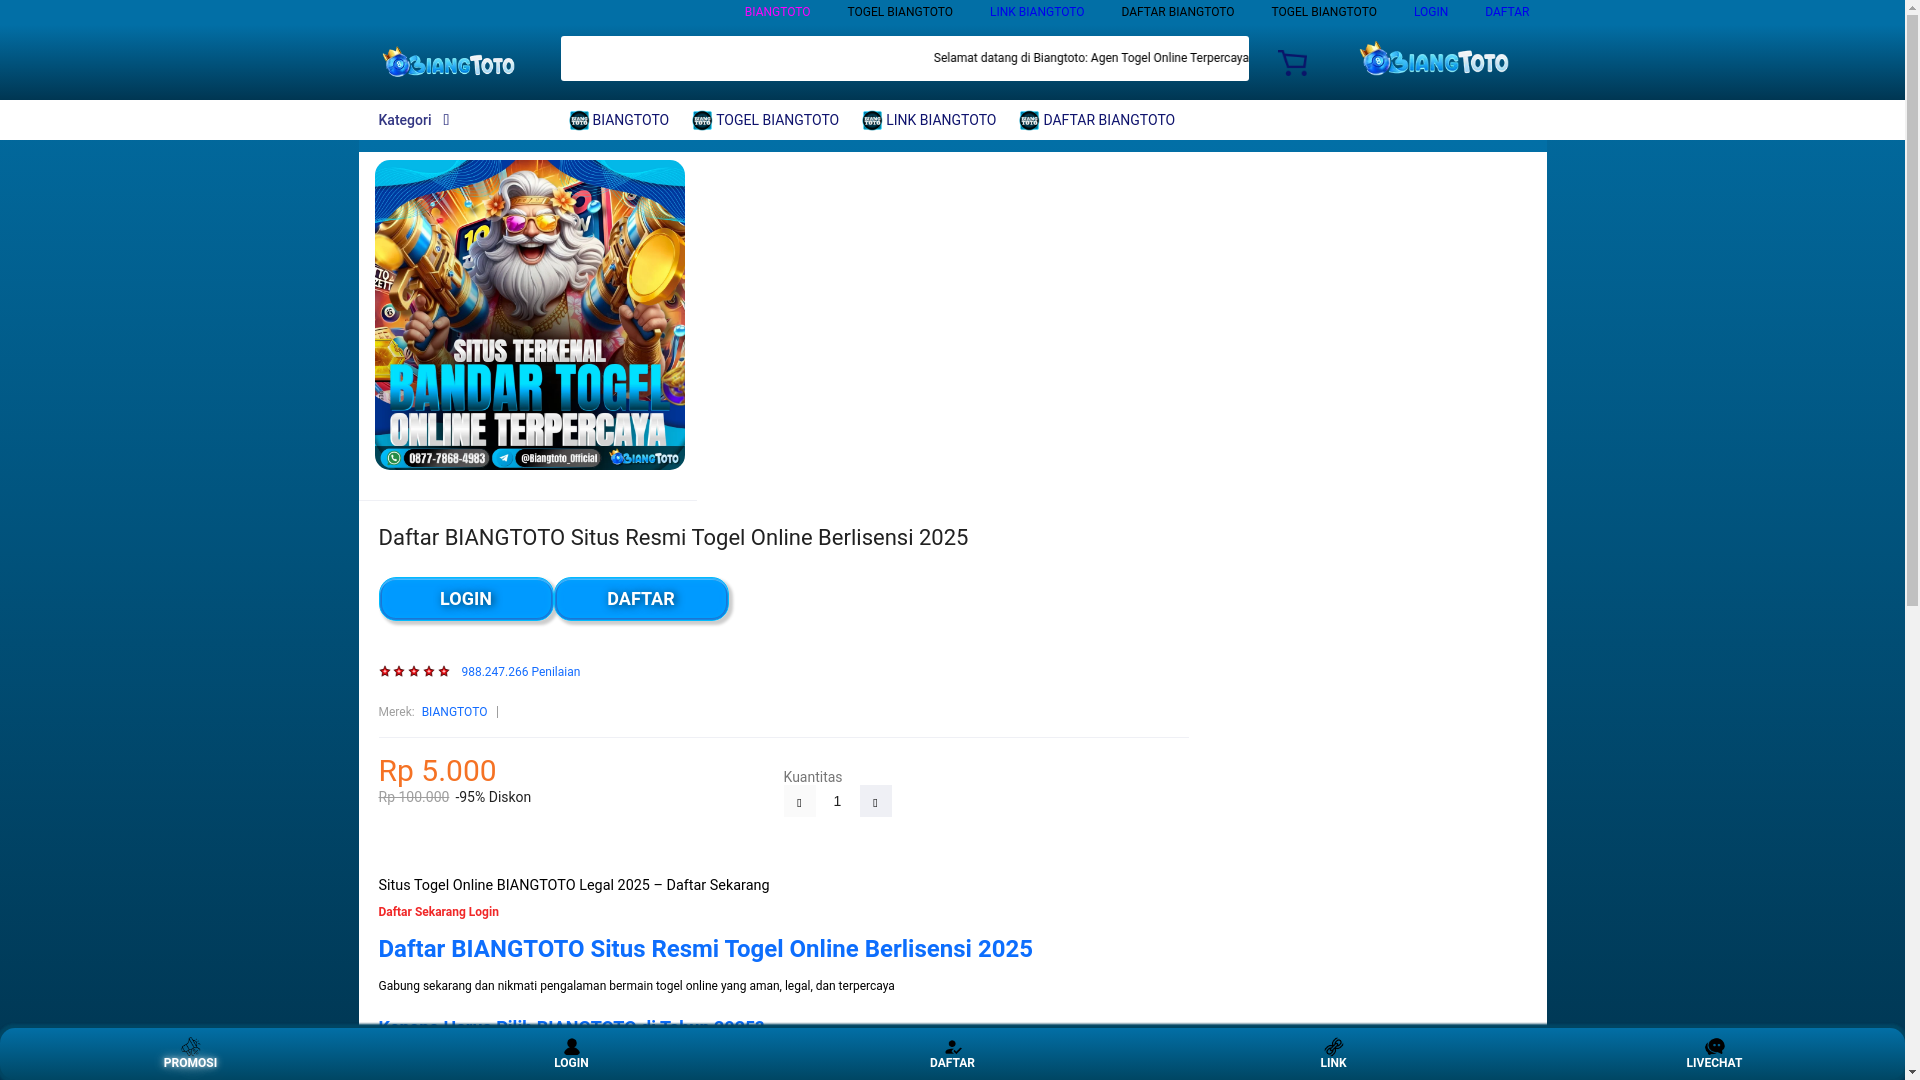Increase quantity with the plus stepper
This screenshot has height=1080, width=1920.
pos(876,801)
